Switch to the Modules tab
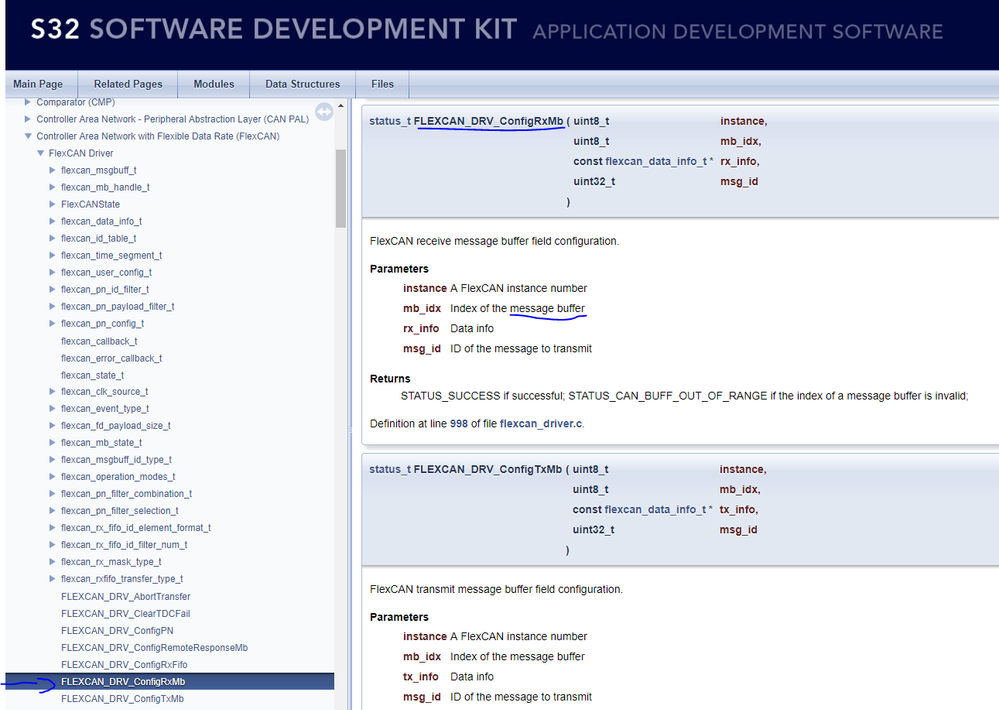This screenshot has width=999, height=710. pyautogui.click(x=213, y=84)
